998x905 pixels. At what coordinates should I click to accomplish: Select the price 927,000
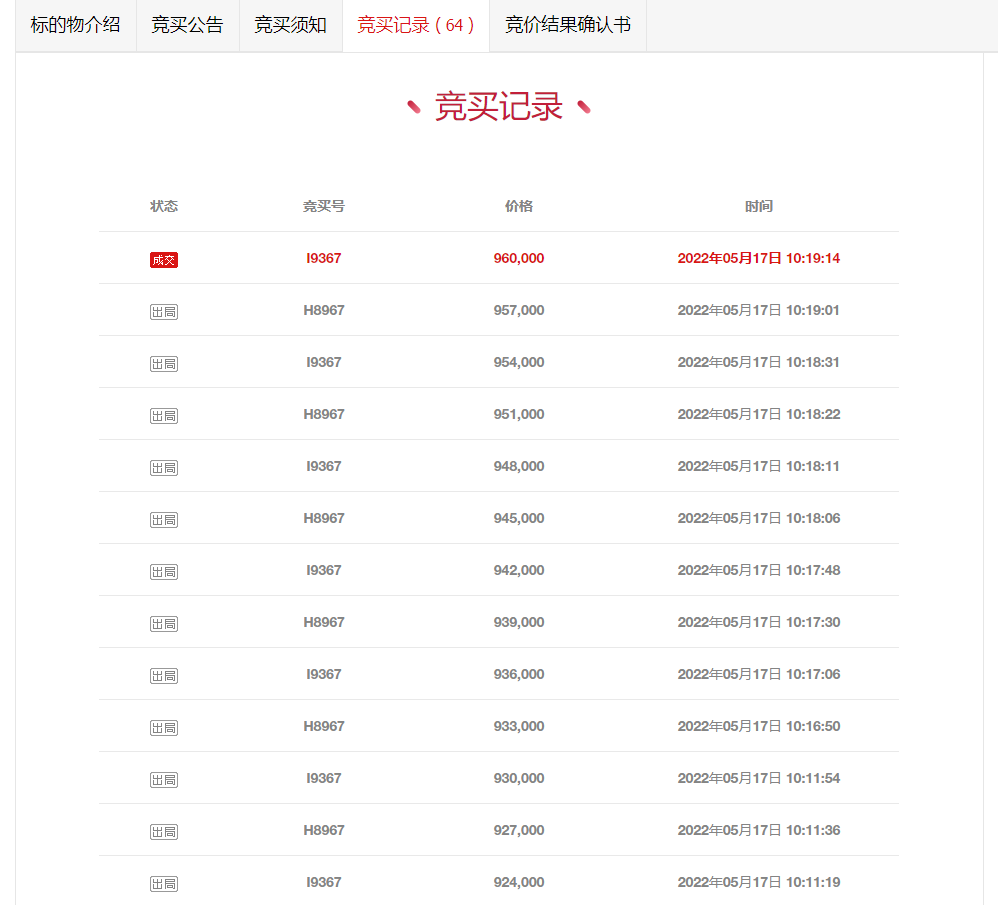[x=519, y=831]
